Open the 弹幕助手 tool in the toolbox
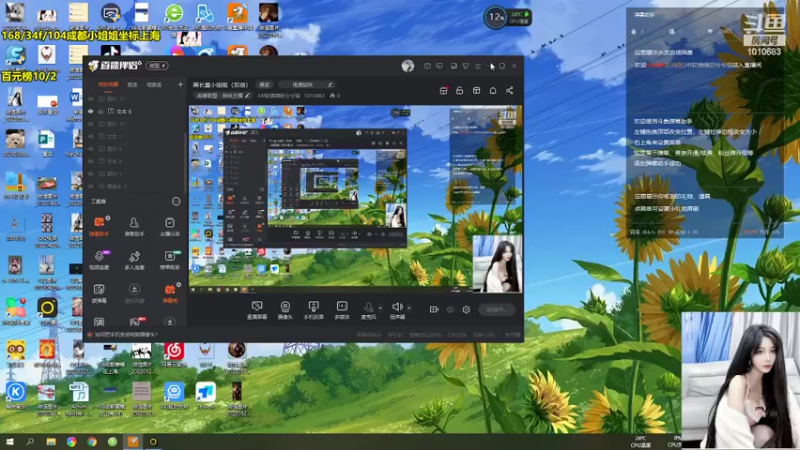Viewport: 800px width, 450px height. coord(99,226)
